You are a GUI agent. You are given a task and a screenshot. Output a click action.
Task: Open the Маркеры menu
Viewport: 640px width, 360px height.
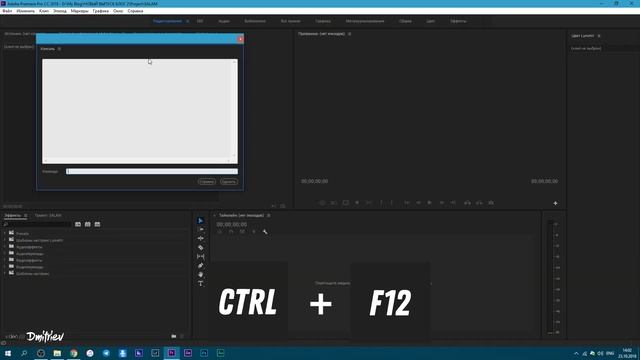79,11
